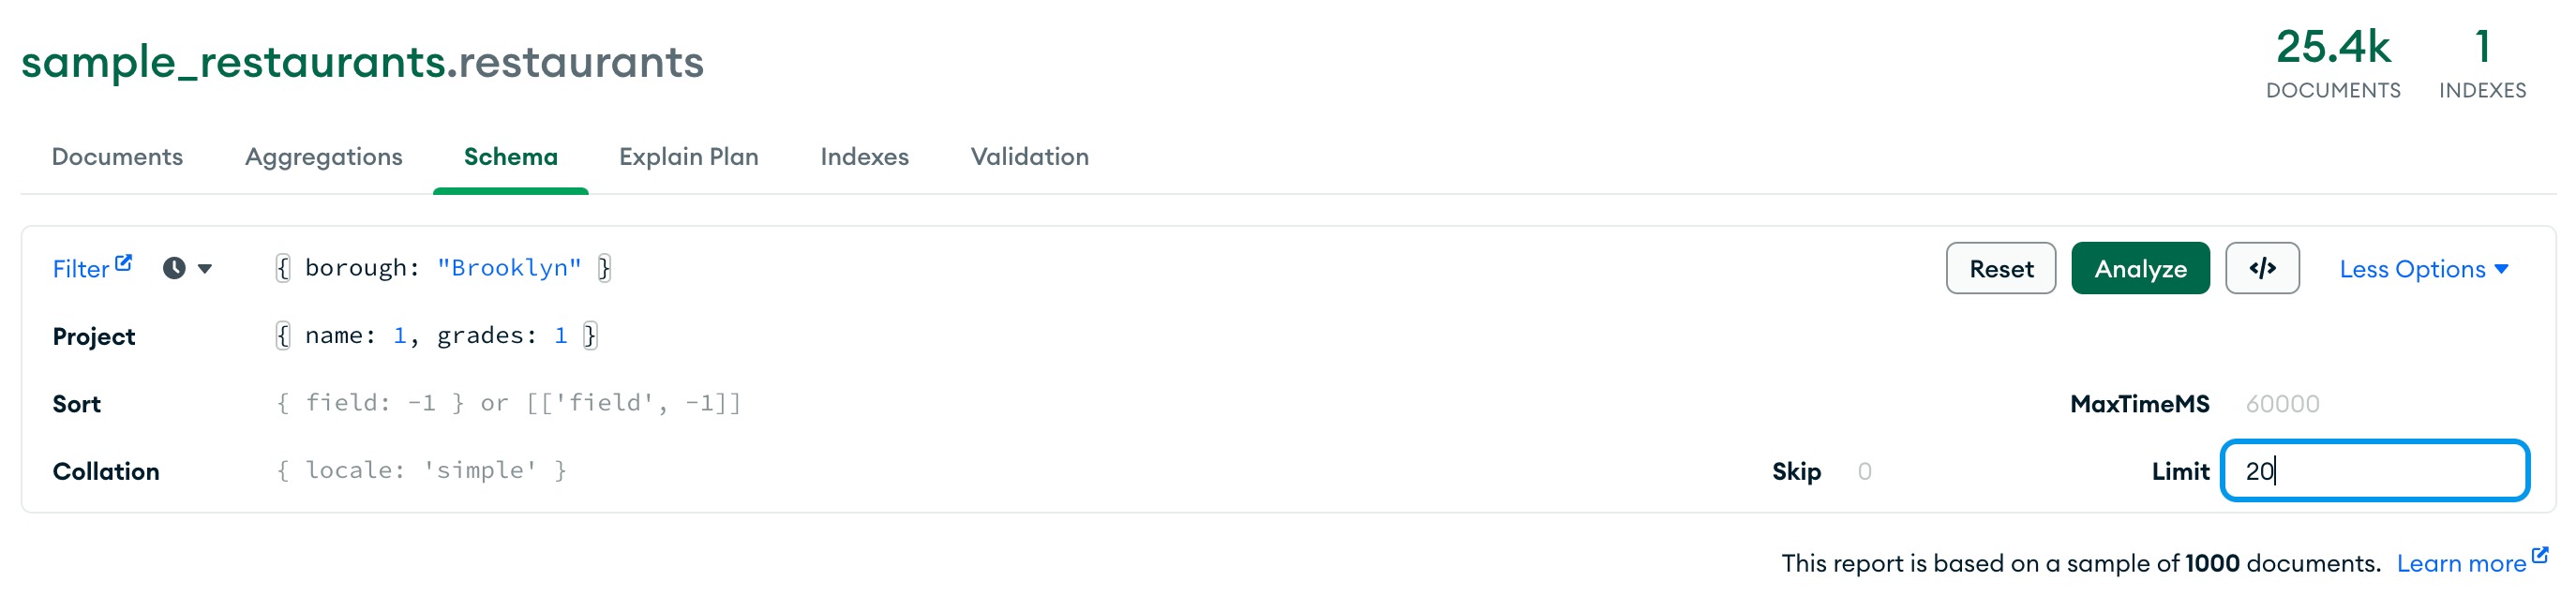Click the Learn more external link icon
Image resolution: width=2576 pixels, height=611 pixels.
[2539, 555]
